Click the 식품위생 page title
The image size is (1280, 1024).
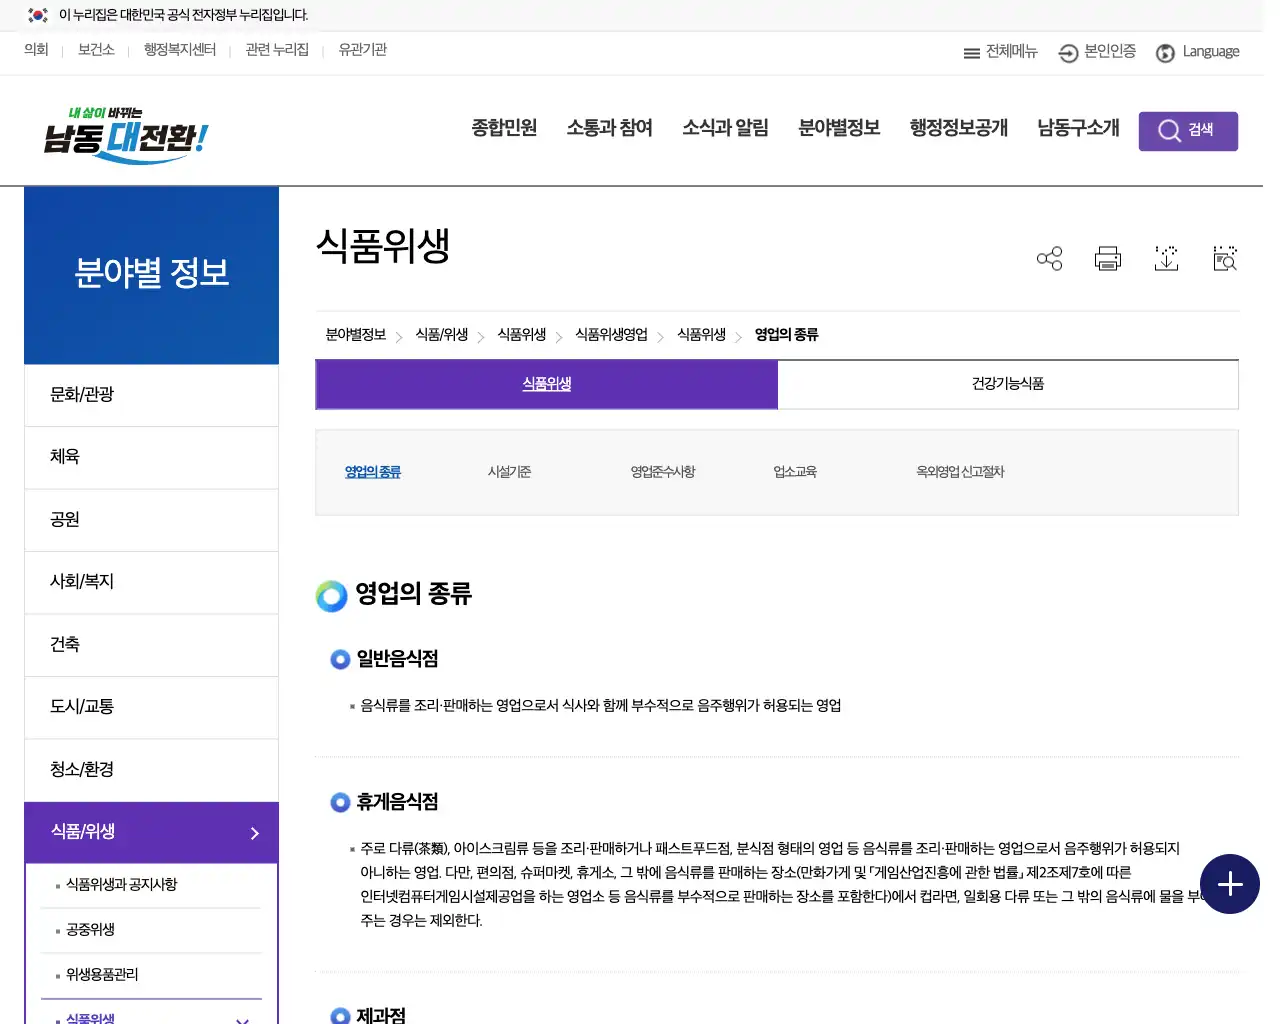[x=383, y=246]
